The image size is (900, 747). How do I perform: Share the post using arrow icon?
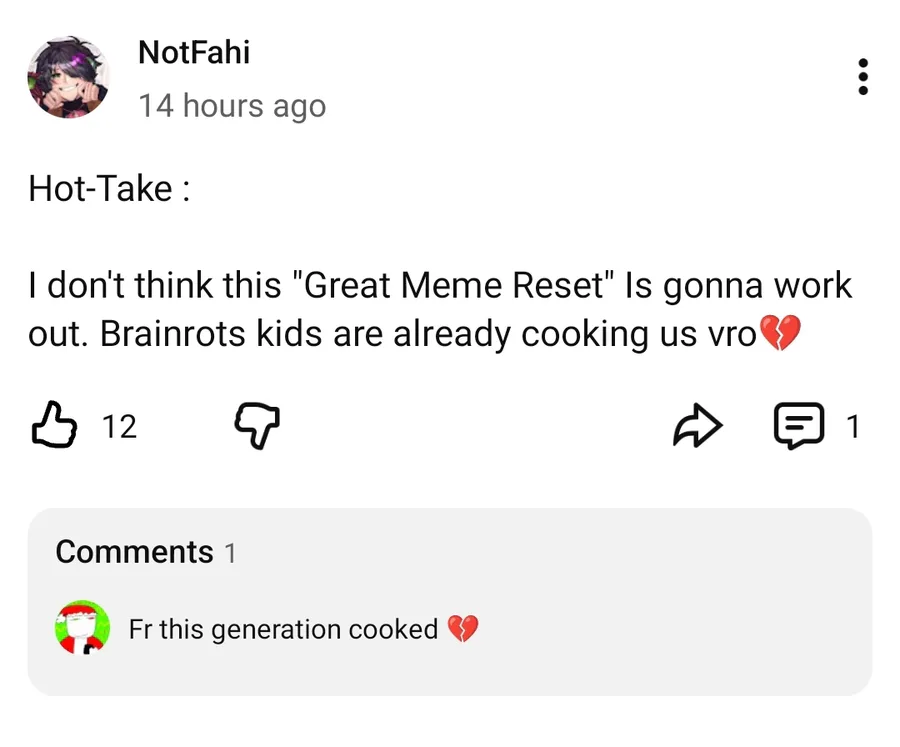click(696, 427)
